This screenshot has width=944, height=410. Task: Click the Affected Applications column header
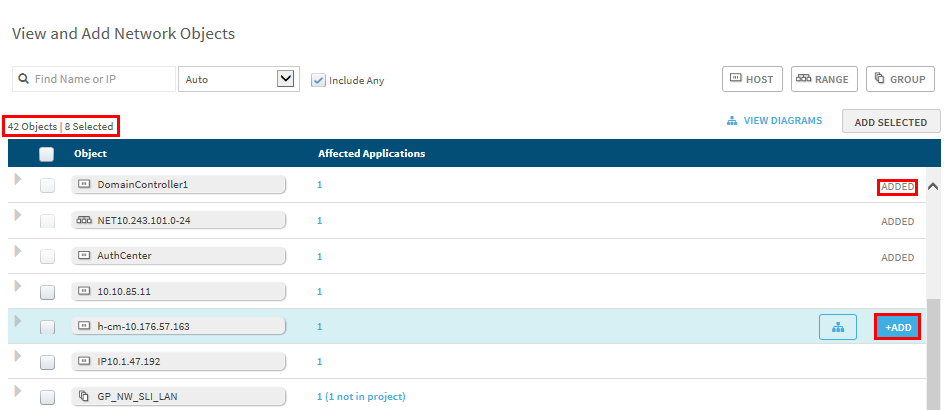coord(371,154)
